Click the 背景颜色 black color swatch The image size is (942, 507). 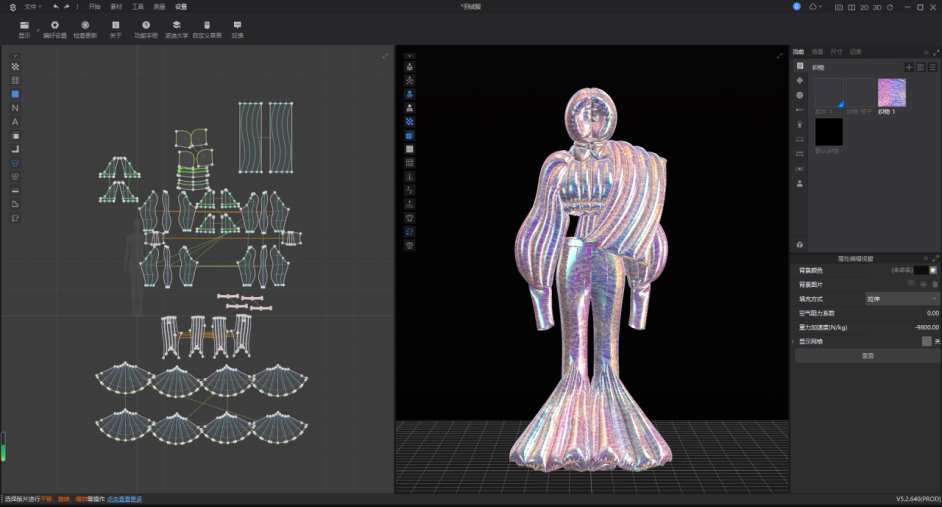[x=920, y=270]
